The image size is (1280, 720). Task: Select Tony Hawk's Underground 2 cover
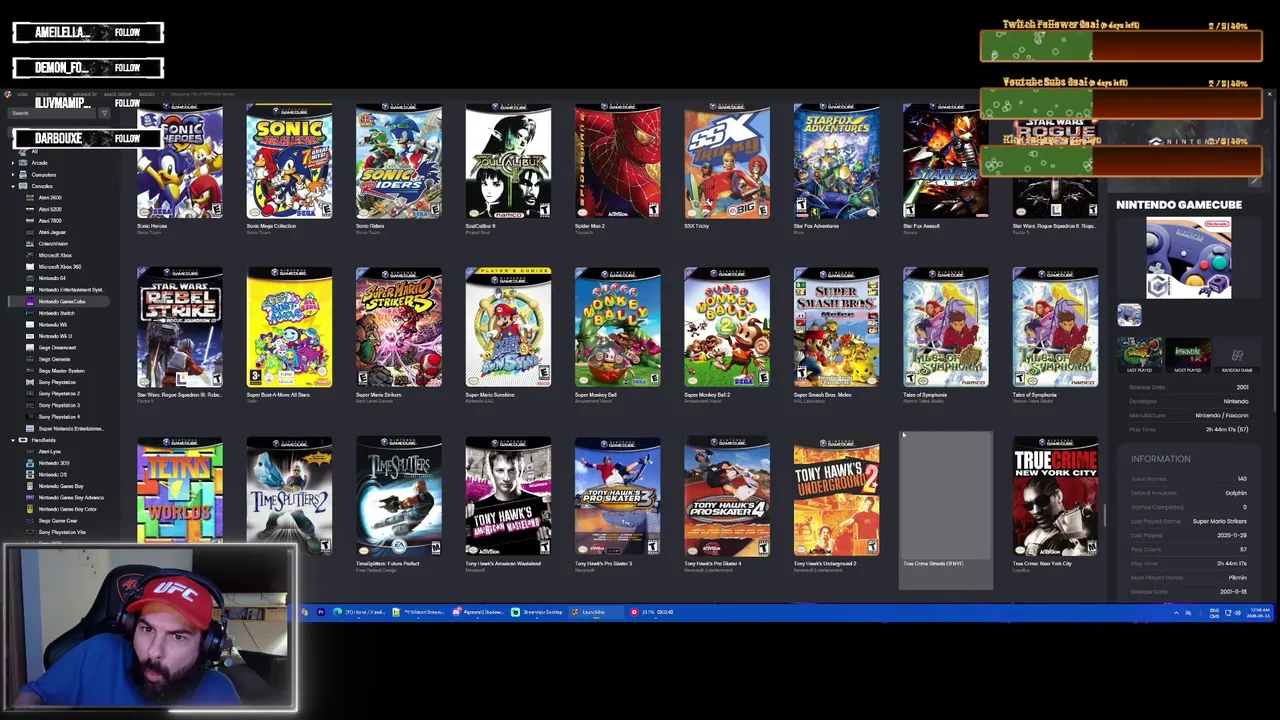point(836,496)
